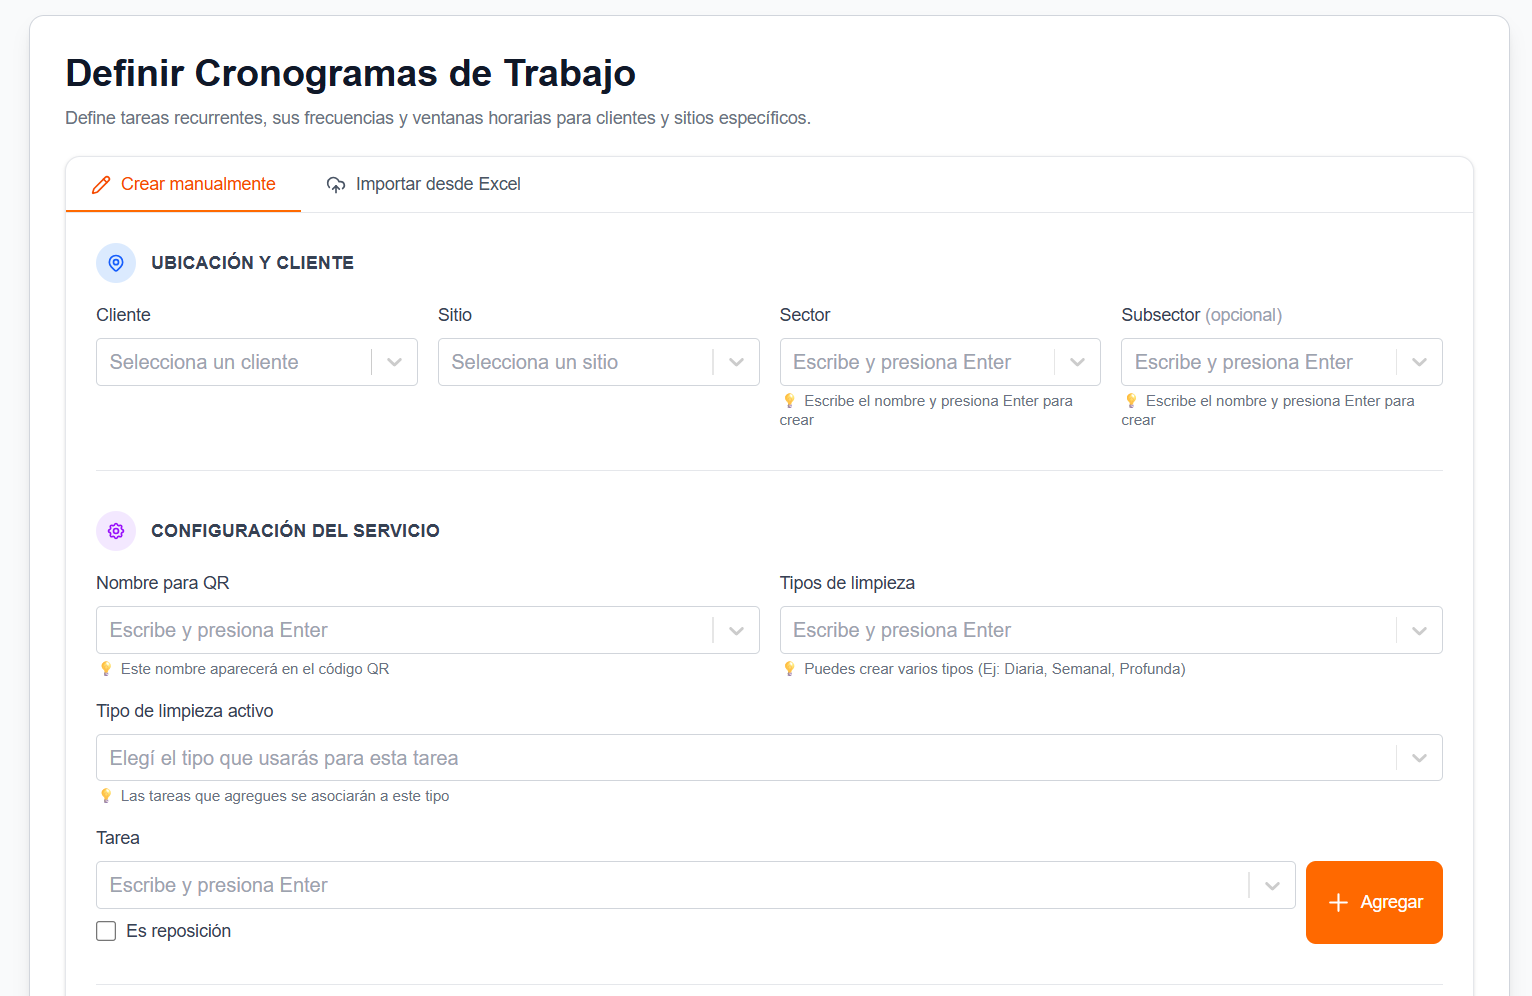The image size is (1532, 996).
Task: Enable the Es reposición checkbox
Action: point(106,931)
